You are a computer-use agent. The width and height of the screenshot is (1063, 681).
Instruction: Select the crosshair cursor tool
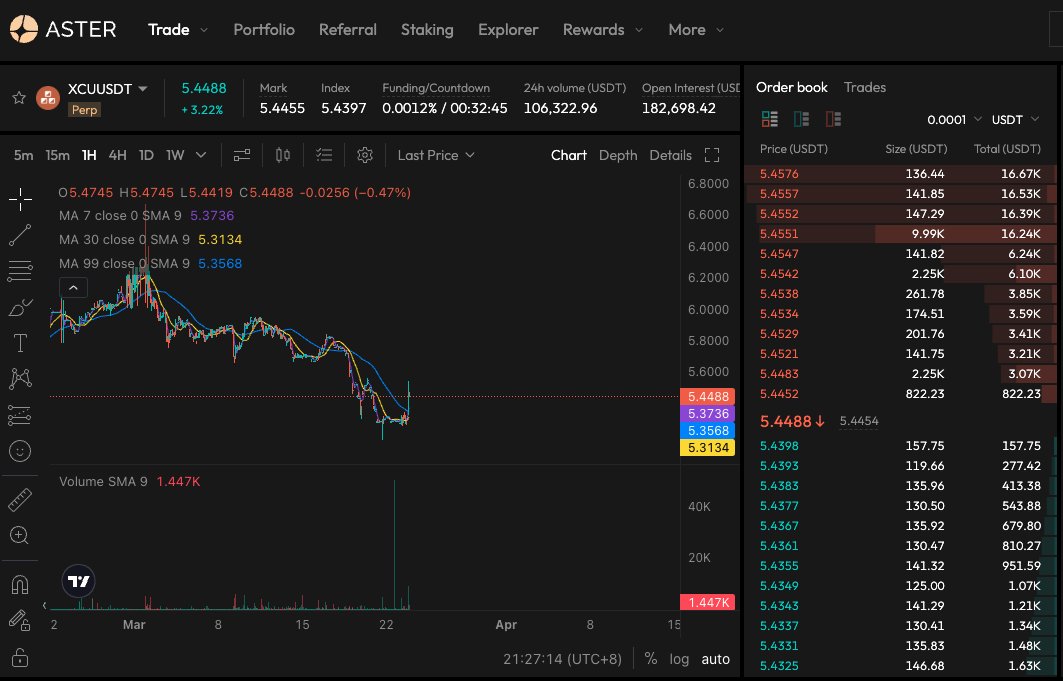point(20,200)
